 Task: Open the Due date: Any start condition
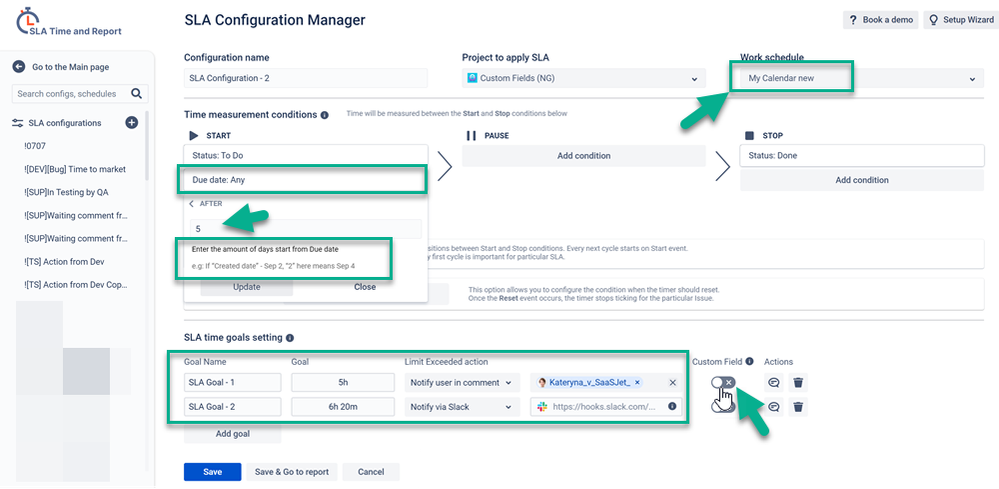click(x=305, y=180)
